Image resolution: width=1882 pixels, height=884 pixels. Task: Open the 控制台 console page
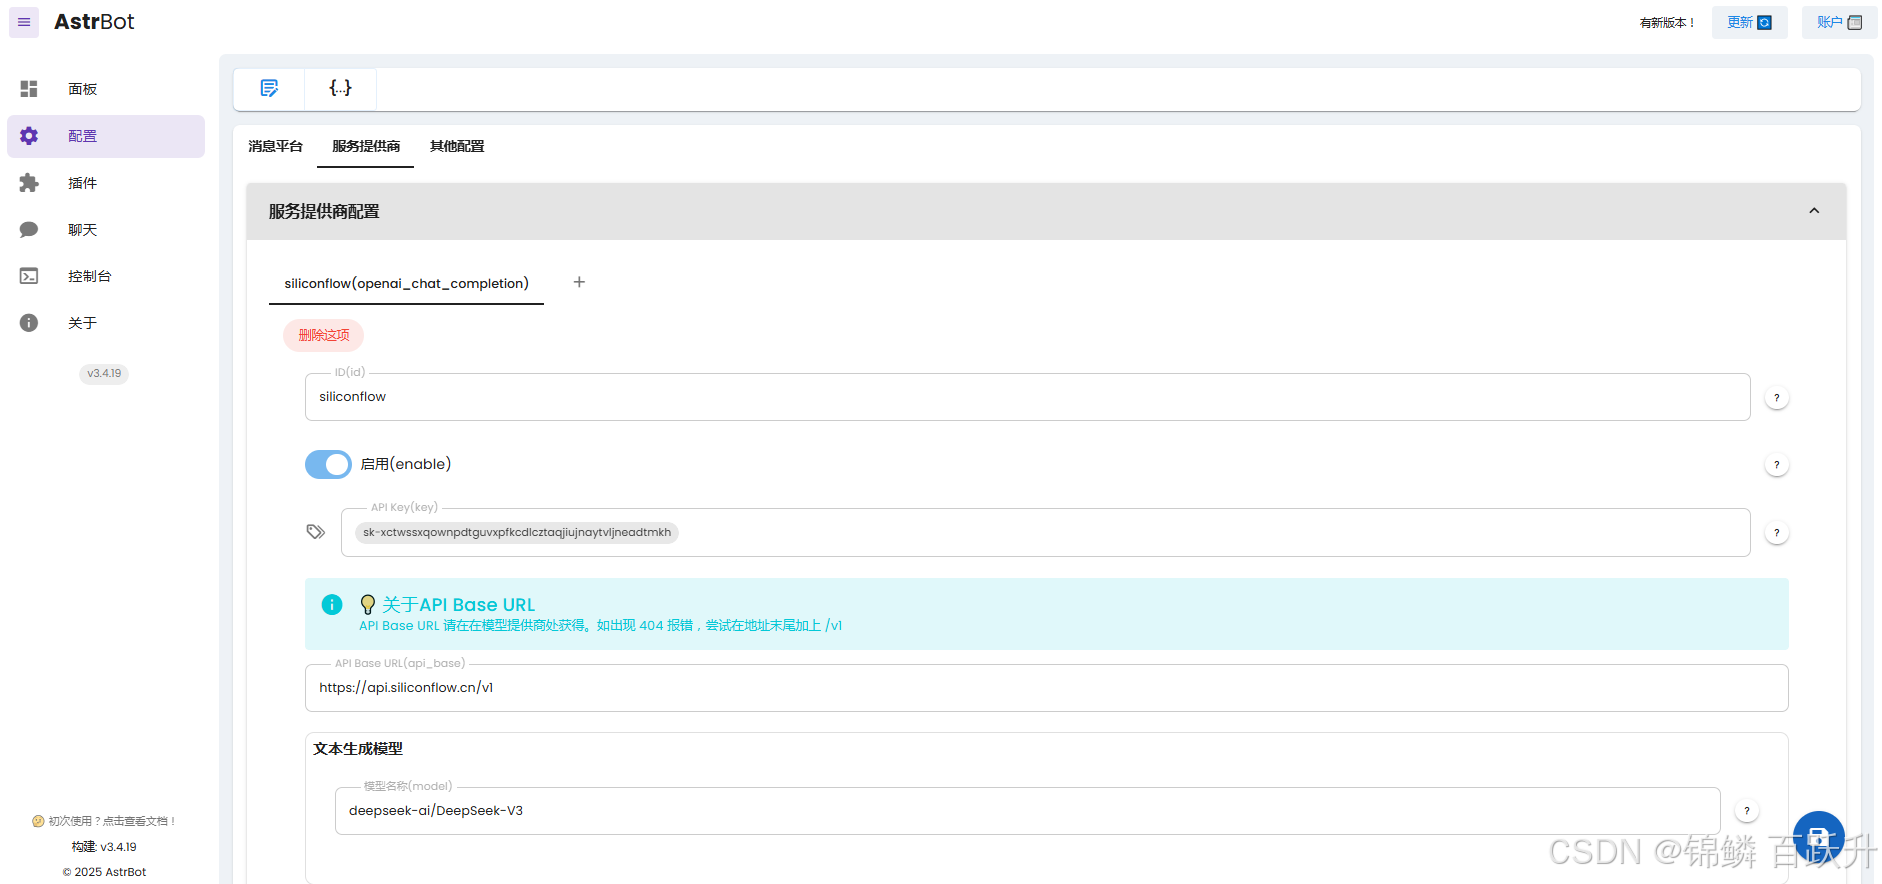click(x=106, y=276)
